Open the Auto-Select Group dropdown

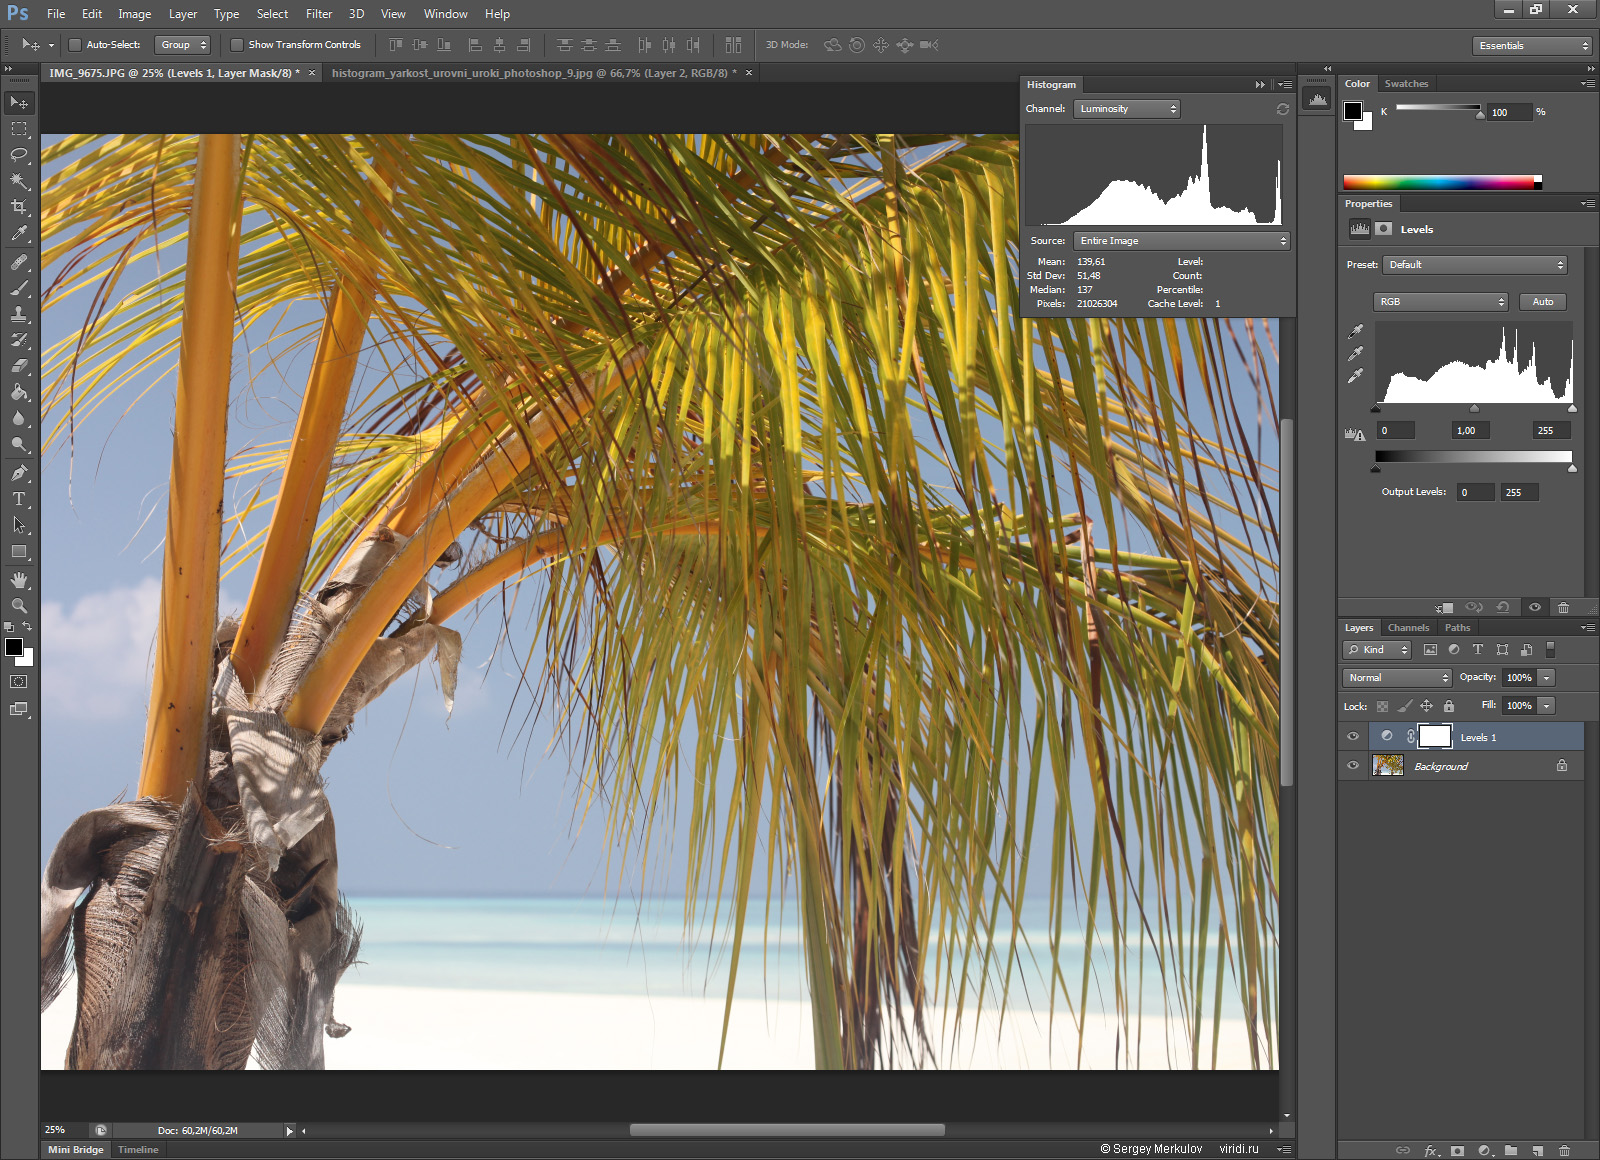(182, 45)
